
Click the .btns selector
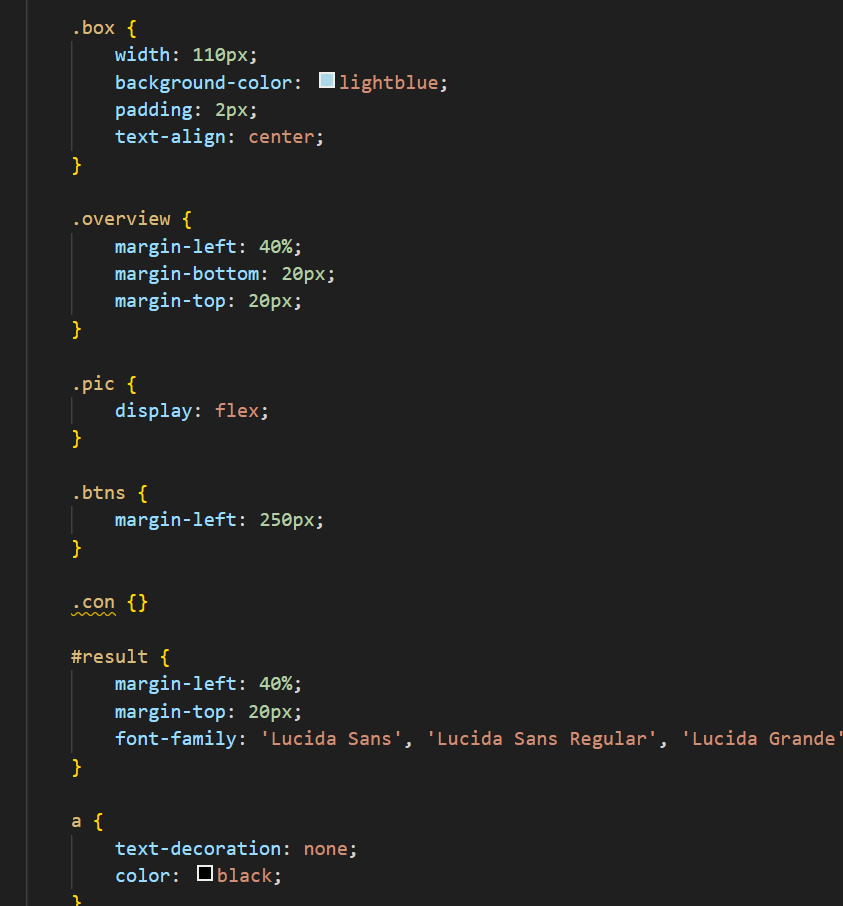[x=99, y=492]
